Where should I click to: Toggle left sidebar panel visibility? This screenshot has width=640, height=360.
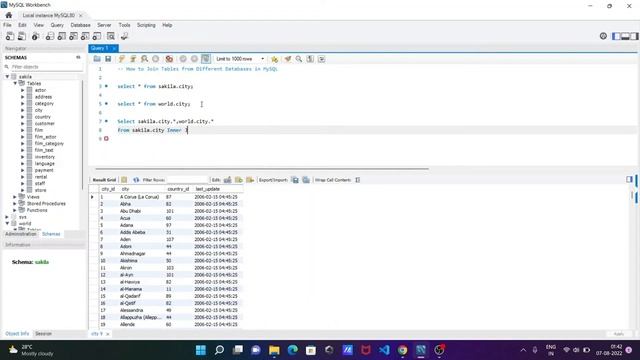pos(616,36)
